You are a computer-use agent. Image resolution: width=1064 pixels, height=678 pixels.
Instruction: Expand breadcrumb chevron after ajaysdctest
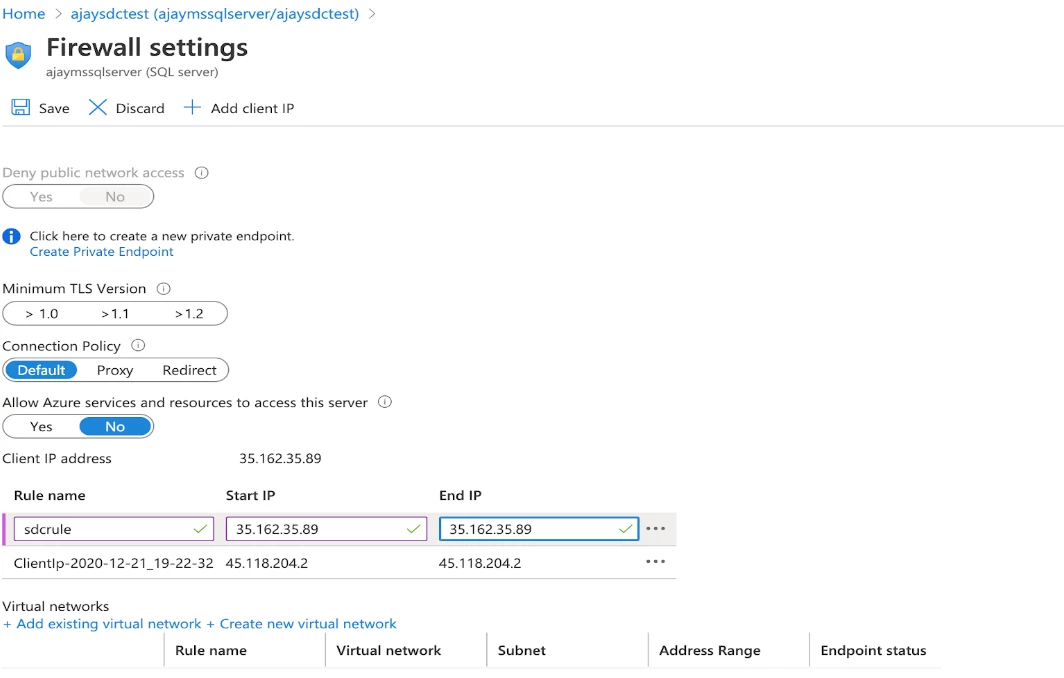(x=371, y=14)
